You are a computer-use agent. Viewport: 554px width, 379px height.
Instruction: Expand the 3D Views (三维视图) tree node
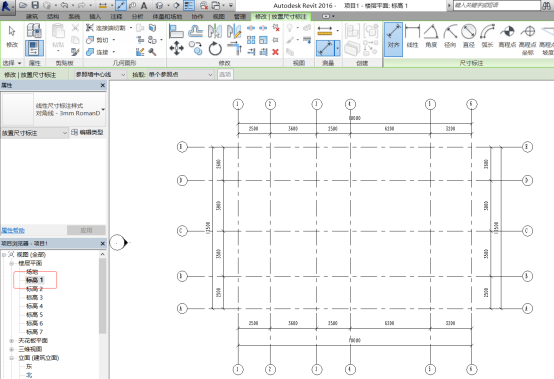click(x=12, y=349)
